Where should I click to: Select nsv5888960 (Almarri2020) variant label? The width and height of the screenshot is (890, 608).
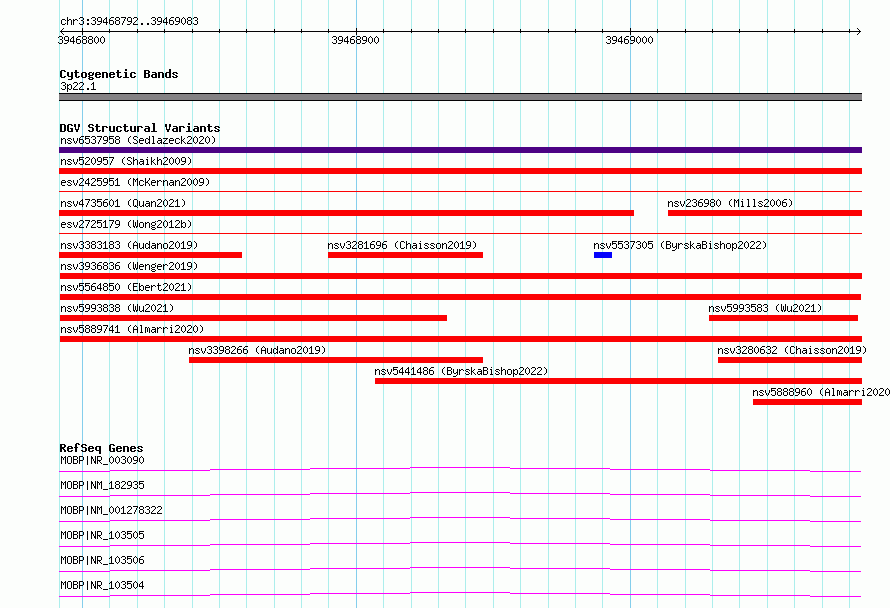821,392
